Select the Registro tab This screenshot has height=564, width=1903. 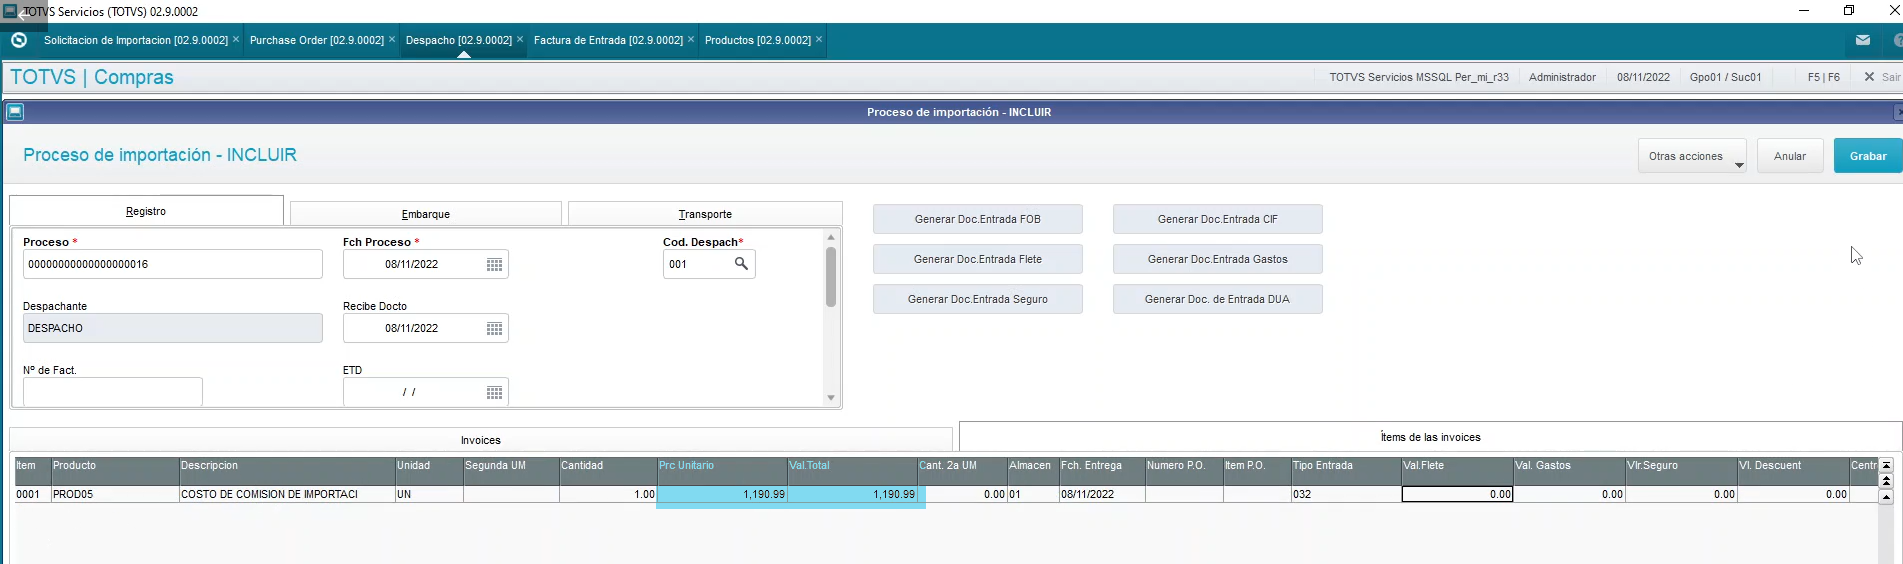146,211
